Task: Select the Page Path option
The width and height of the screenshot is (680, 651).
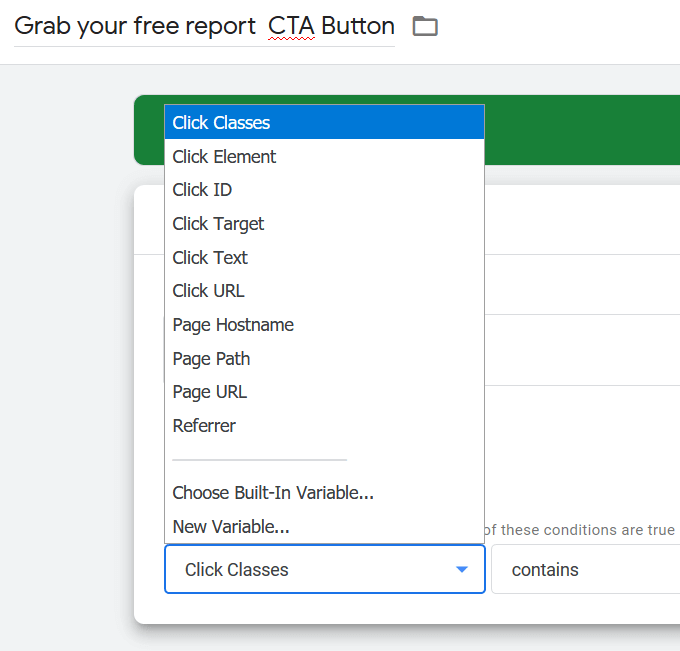Action: tap(211, 359)
